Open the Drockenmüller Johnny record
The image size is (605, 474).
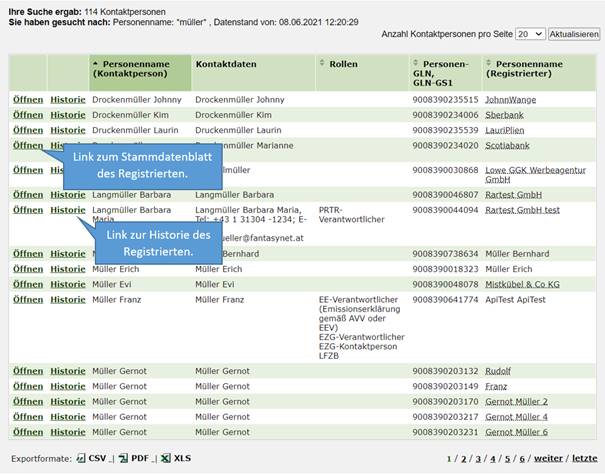pyautogui.click(x=28, y=100)
